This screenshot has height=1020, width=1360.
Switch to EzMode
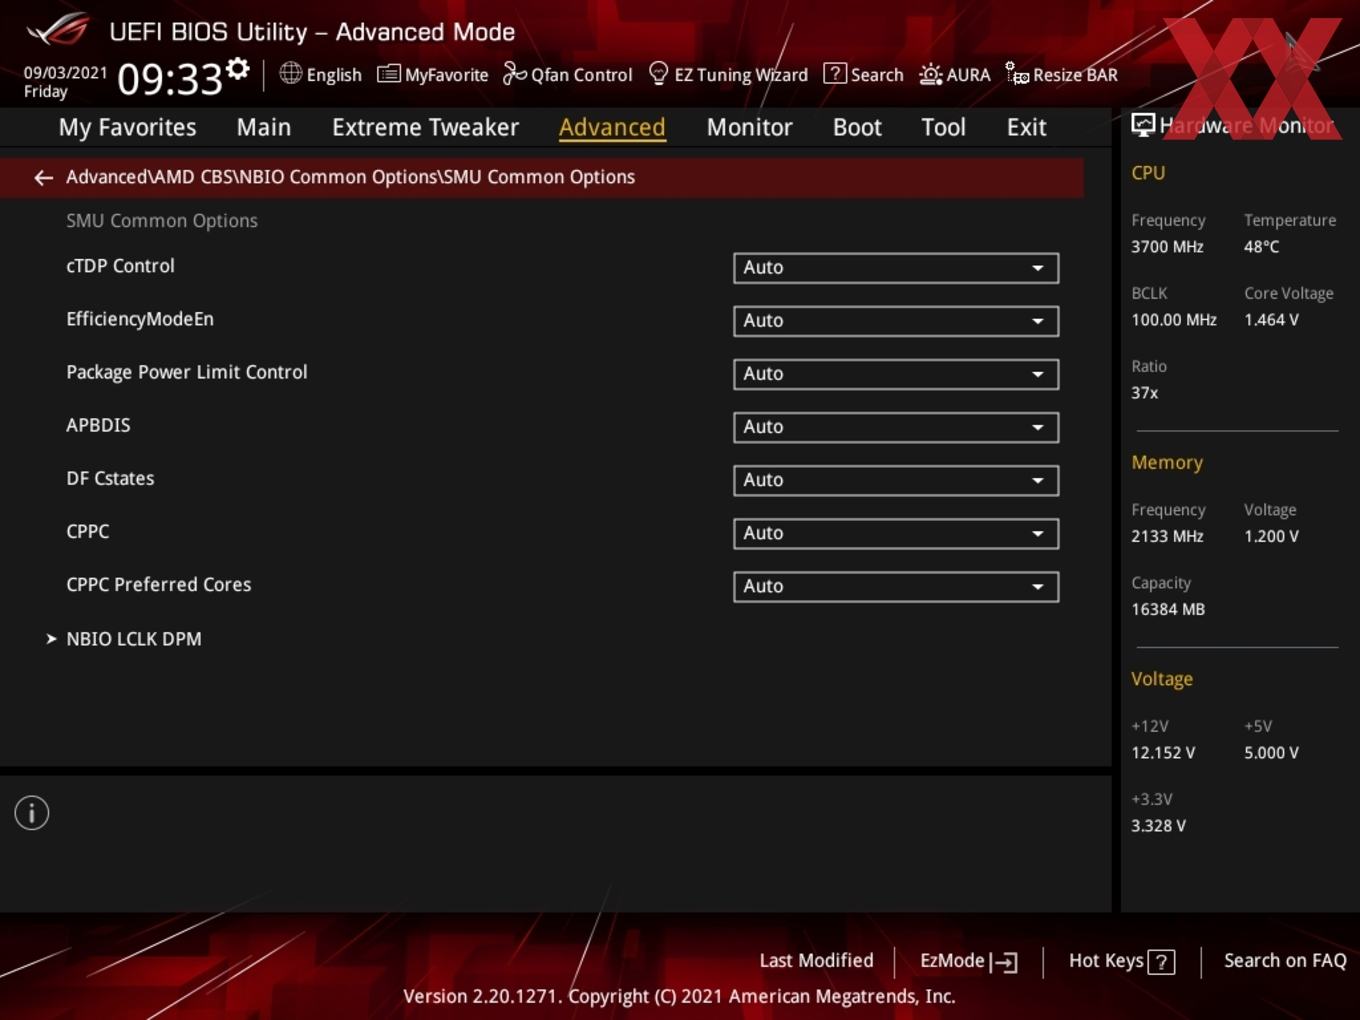click(968, 961)
